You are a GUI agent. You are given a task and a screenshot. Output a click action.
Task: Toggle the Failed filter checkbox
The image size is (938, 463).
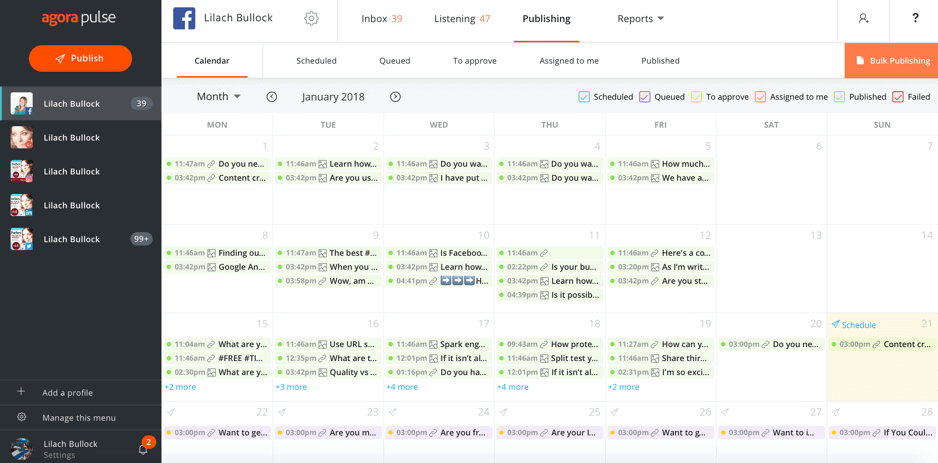(x=898, y=97)
